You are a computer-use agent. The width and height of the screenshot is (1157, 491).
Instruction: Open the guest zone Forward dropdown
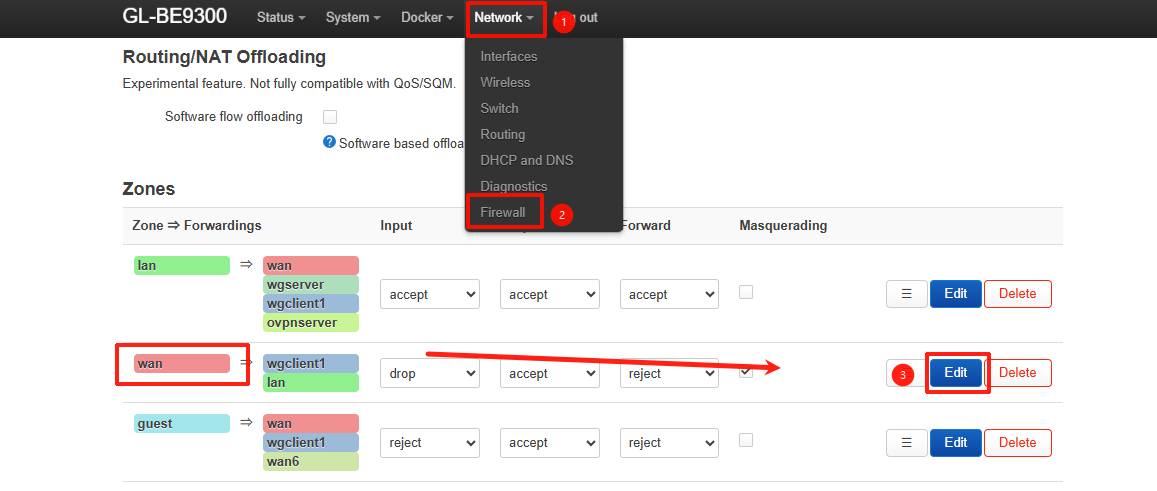(x=669, y=443)
